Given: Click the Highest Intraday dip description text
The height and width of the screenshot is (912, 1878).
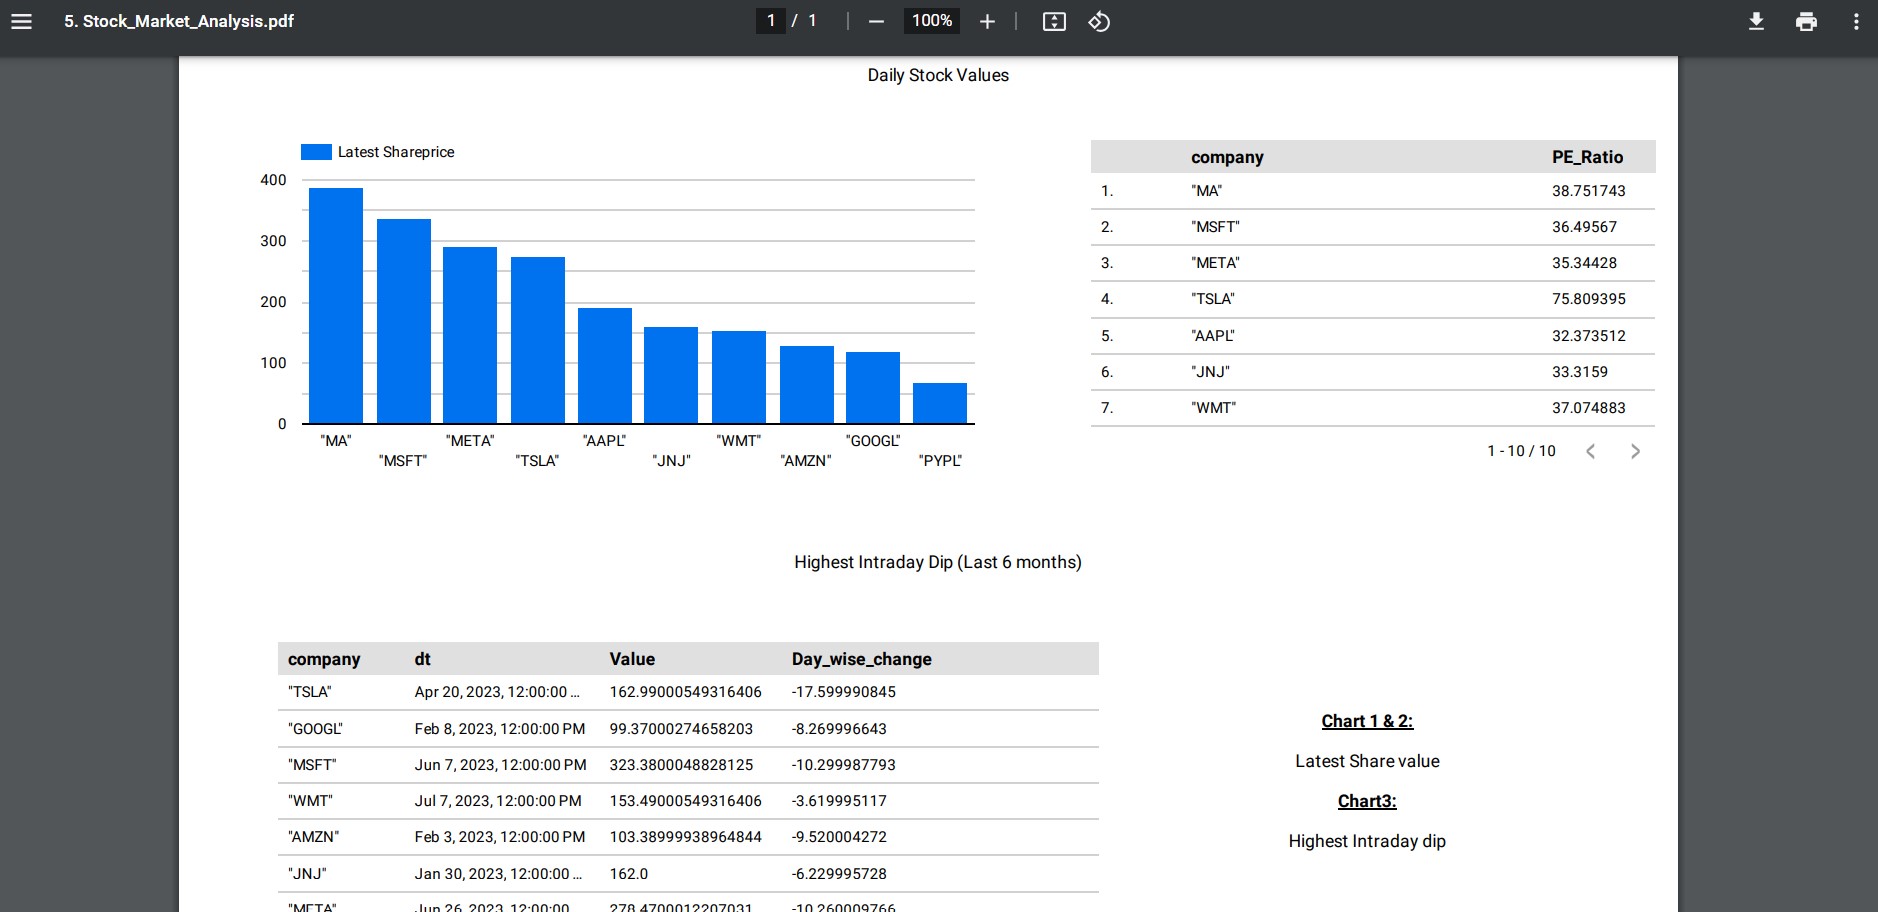Looking at the screenshot, I should (x=1367, y=841).
